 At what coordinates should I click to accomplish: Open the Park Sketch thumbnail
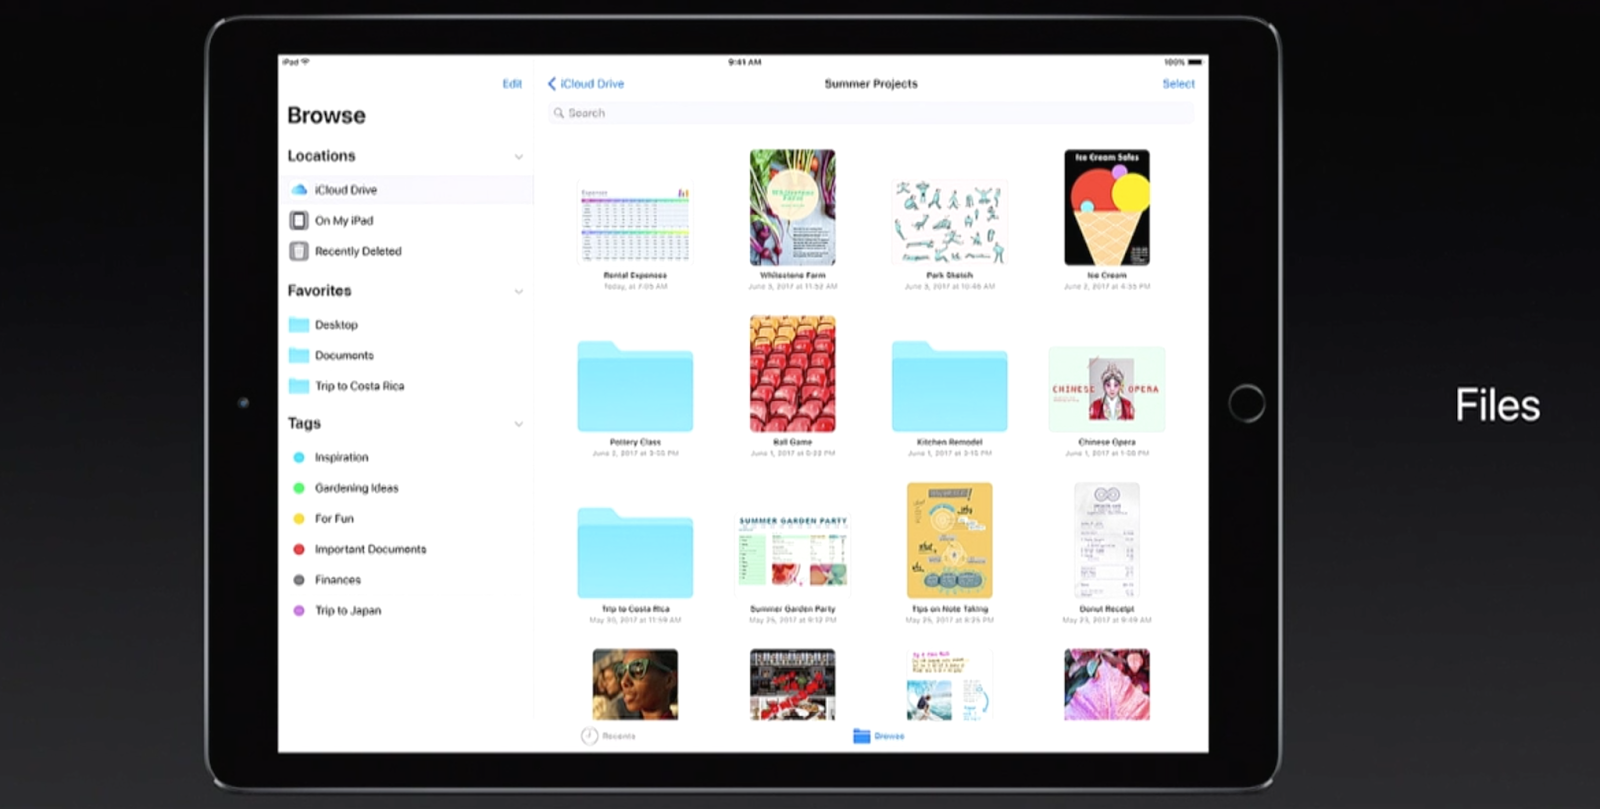(949, 223)
